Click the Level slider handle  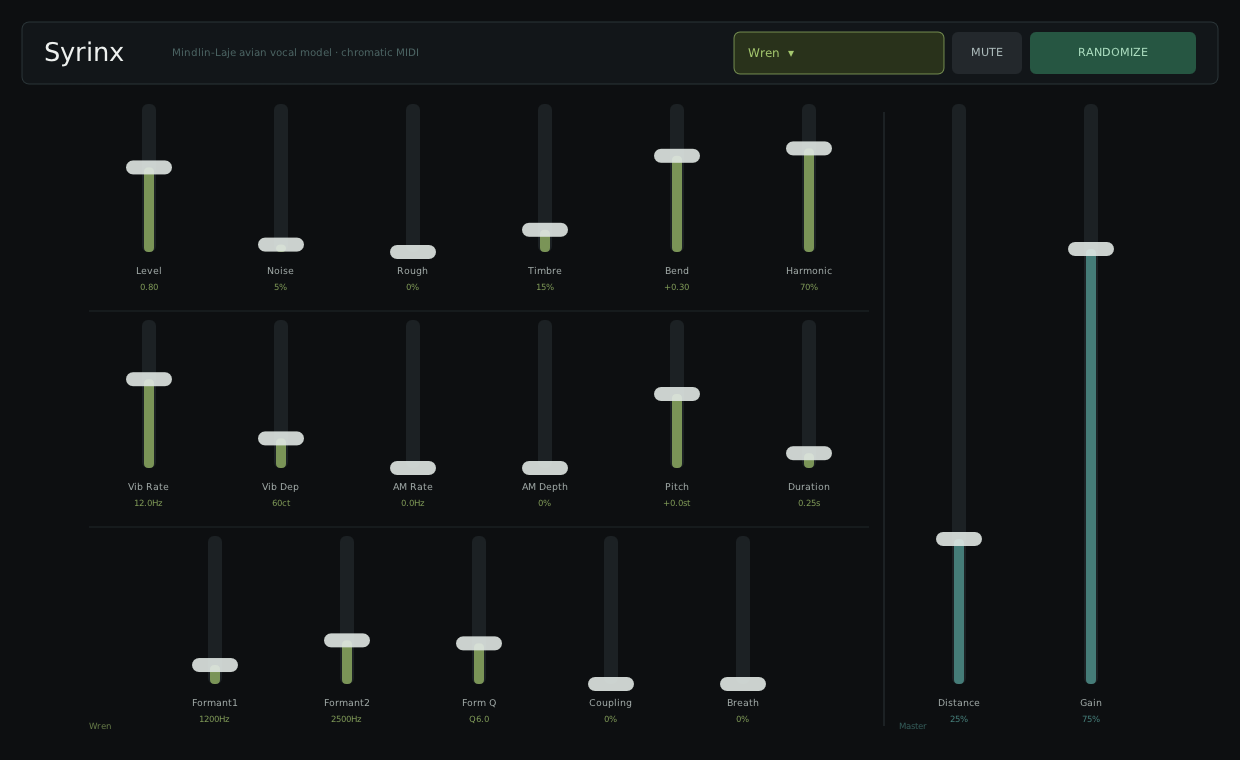coord(149,167)
